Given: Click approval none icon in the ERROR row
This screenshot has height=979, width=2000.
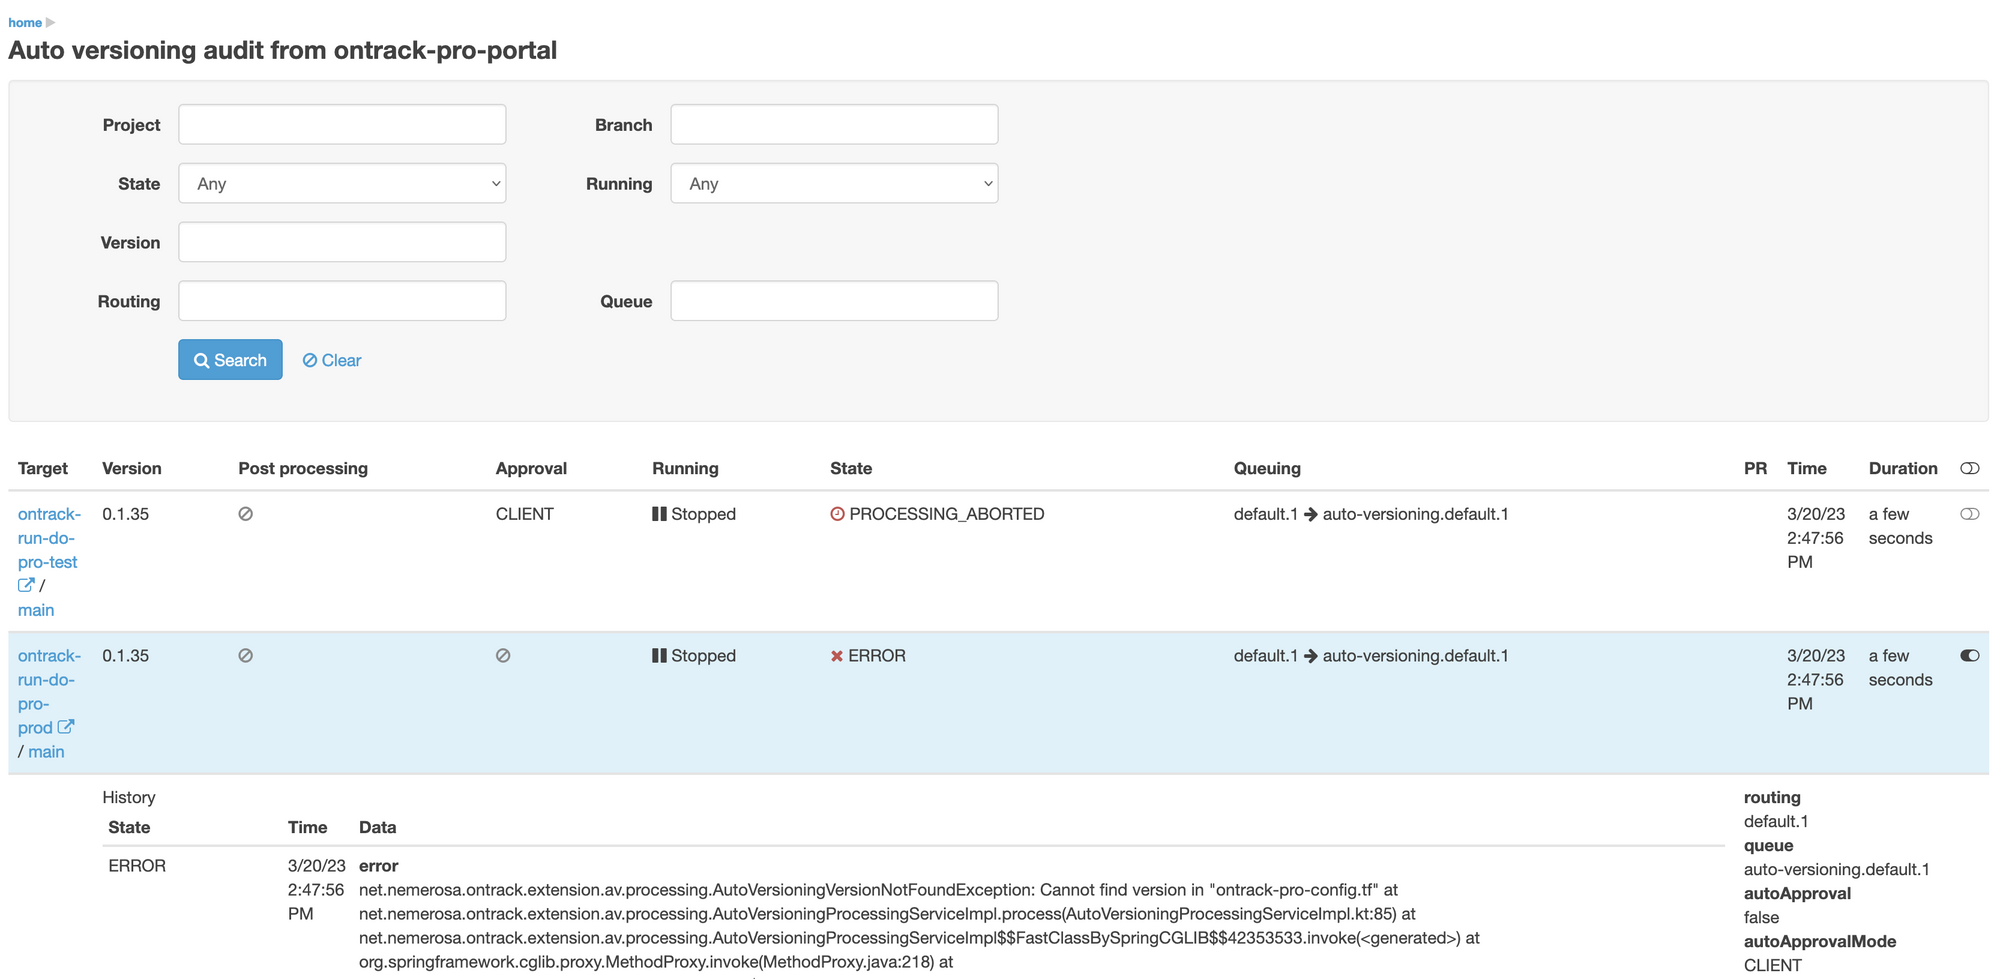Looking at the screenshot, I should coord(503,656).
